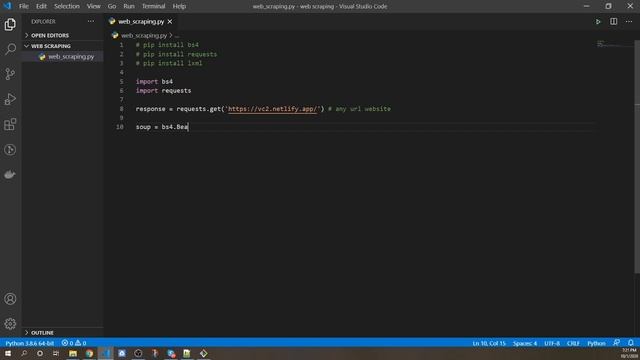Image resolution: width=640 pixels, height=360 pixels.
Task: Follow the https://vc2.netlify.app/ URL link
Action: coord(272,109)
